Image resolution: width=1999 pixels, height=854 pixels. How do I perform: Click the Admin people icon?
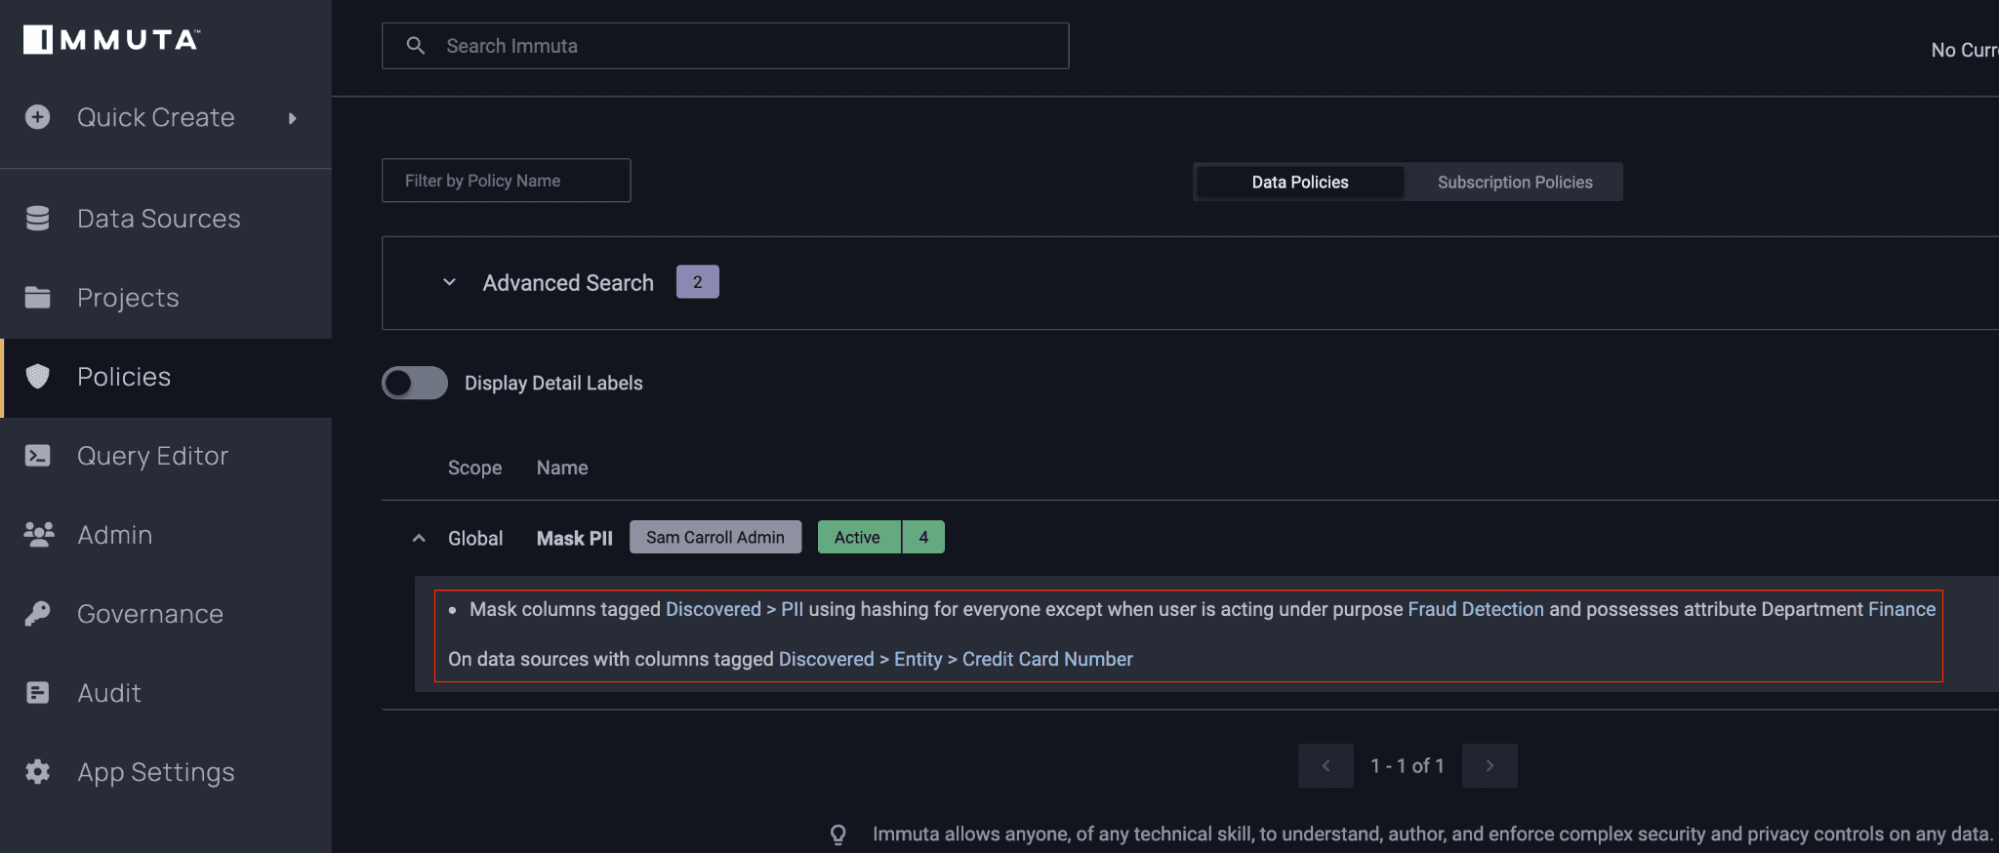38,534
